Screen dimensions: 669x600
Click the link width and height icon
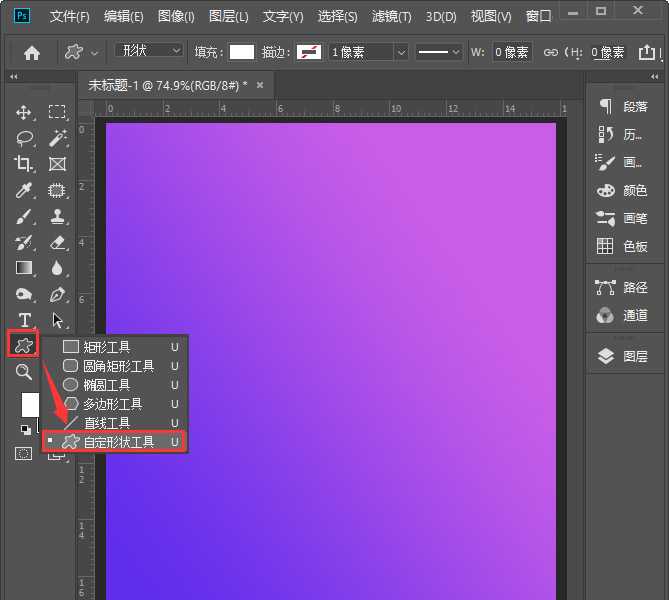(551, 52)
